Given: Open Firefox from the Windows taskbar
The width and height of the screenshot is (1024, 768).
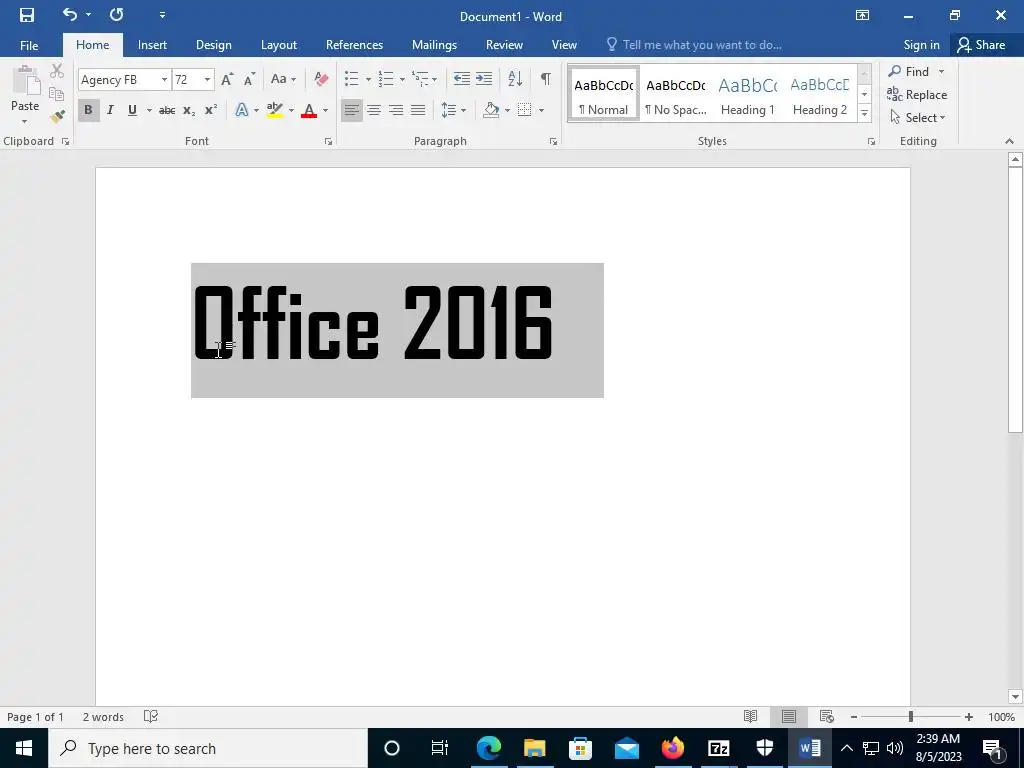Looking at the screenshot, I should [673, 748].
